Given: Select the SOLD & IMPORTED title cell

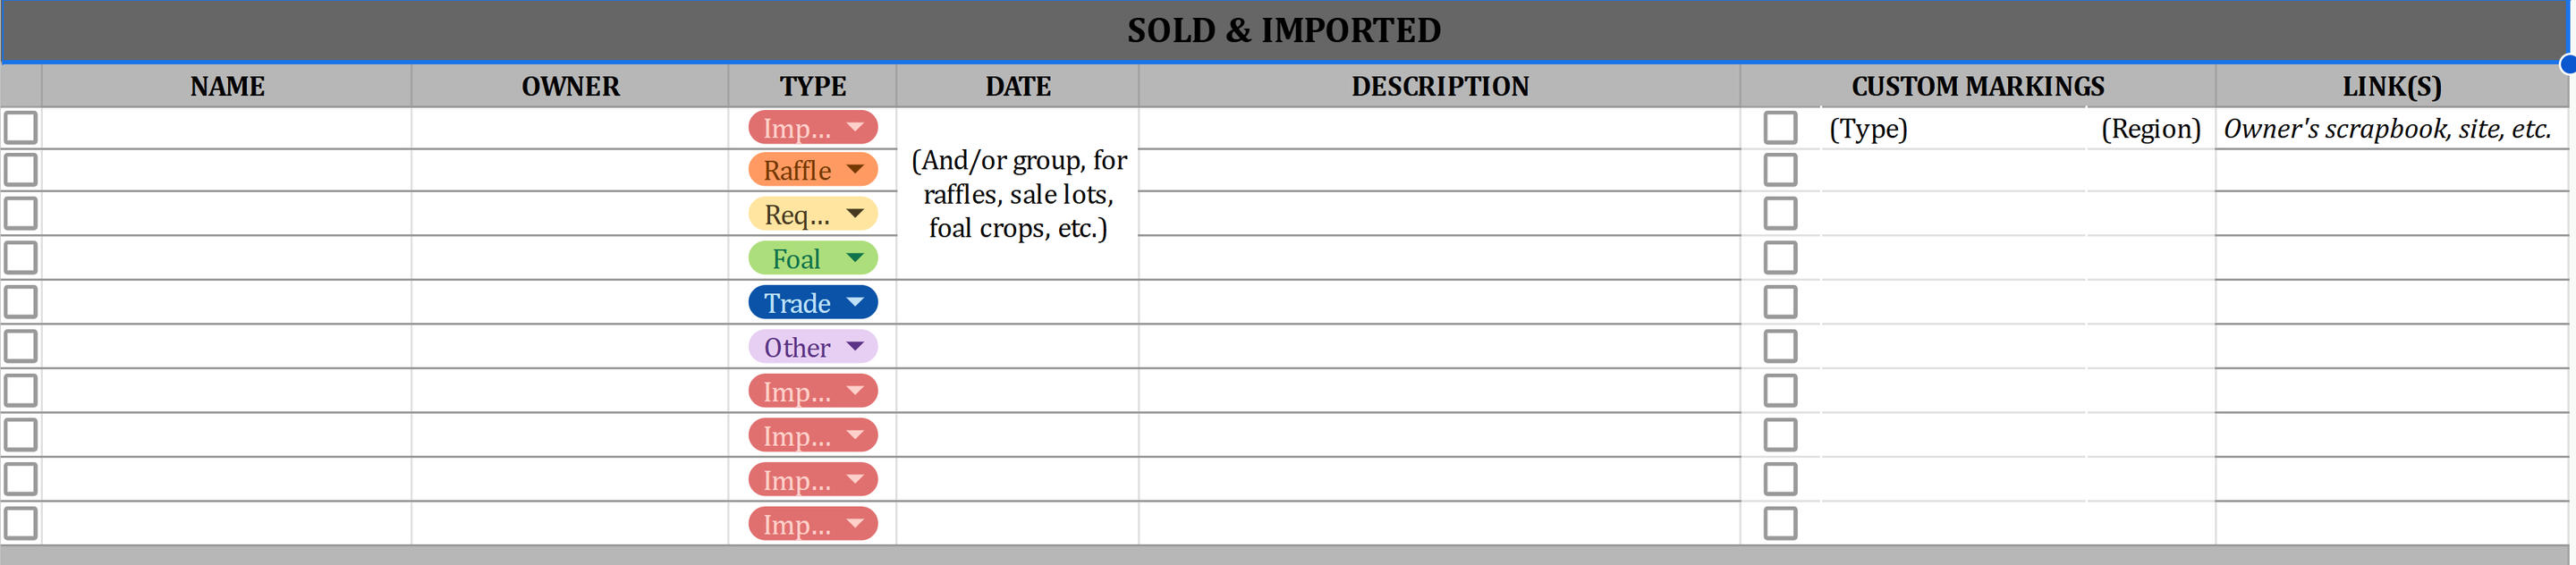Looking at the screenshot, I should tap(1284, 31).
